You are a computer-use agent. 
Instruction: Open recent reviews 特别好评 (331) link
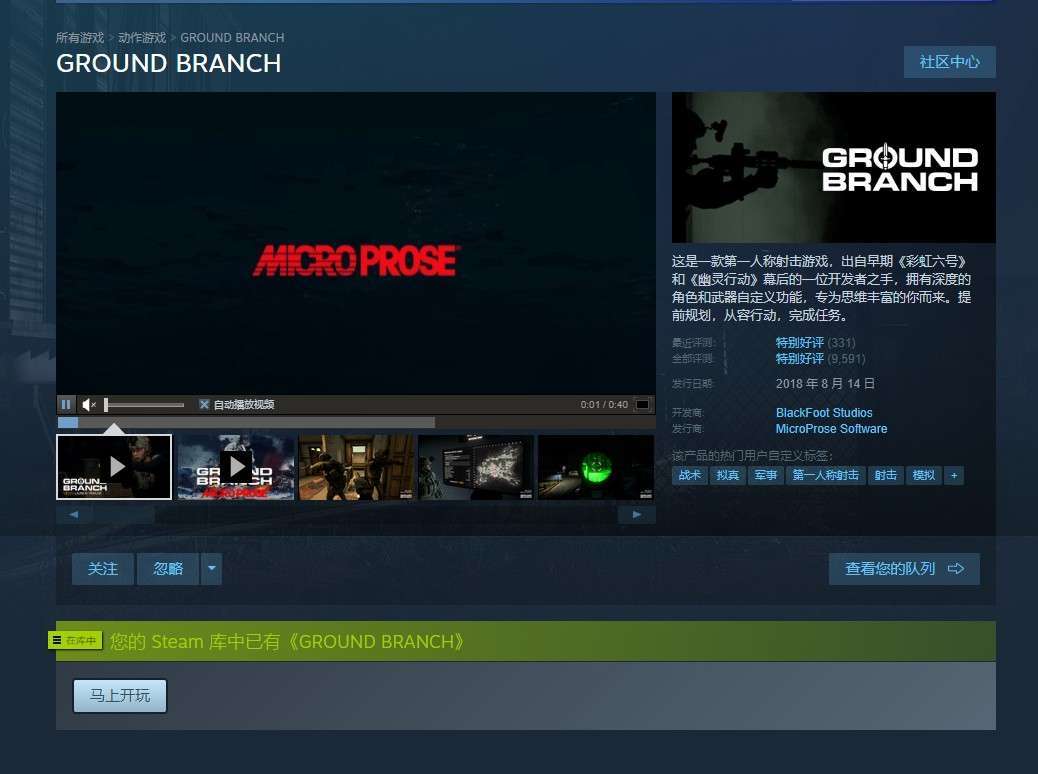[816, 342]
